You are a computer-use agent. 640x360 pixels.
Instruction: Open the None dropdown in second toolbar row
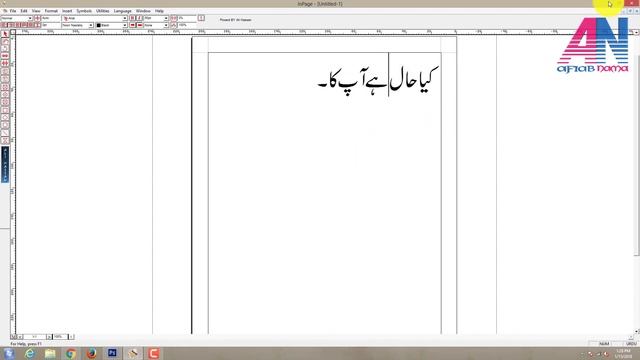click(166, 25)
